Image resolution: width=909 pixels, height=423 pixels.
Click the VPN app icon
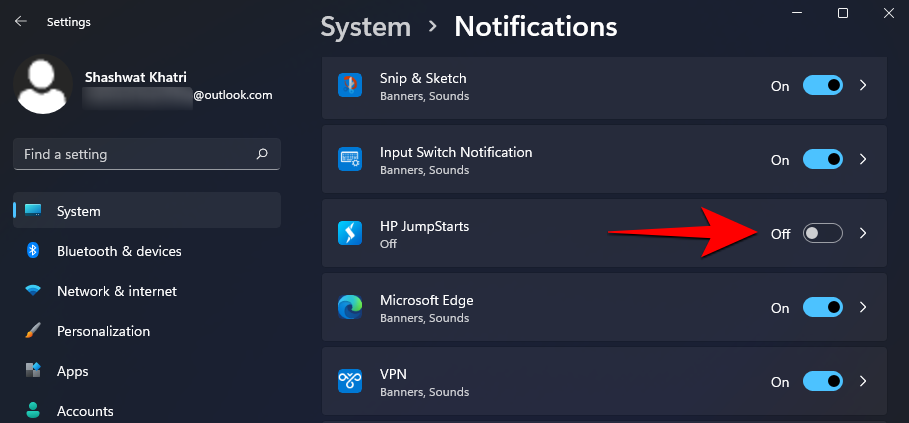tap(350, 381)
